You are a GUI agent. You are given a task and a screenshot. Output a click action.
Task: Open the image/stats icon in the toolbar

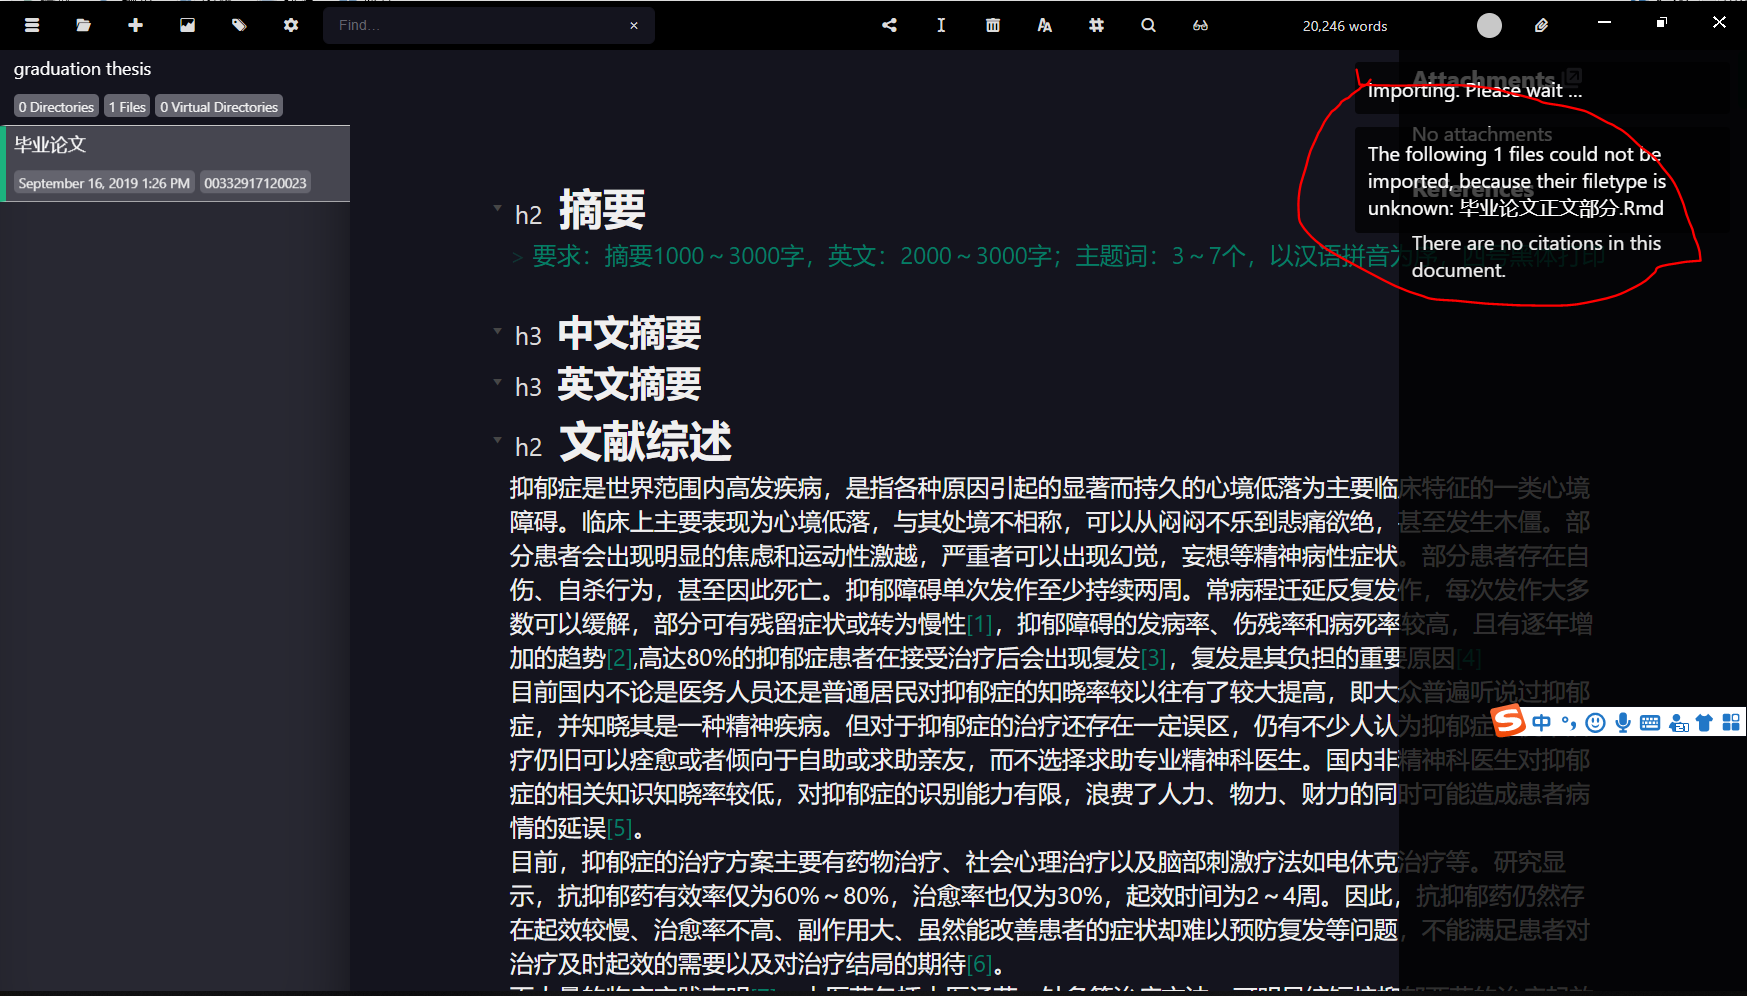pos(188,25)
